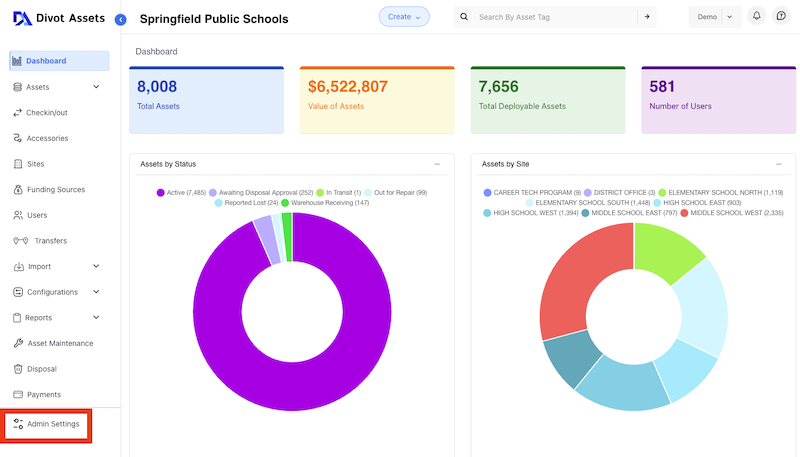Viewport: 800px width, 457px height.
Task: Go to Asset Maintenance page
Action: pyautogui.click(x=59, y=344)
